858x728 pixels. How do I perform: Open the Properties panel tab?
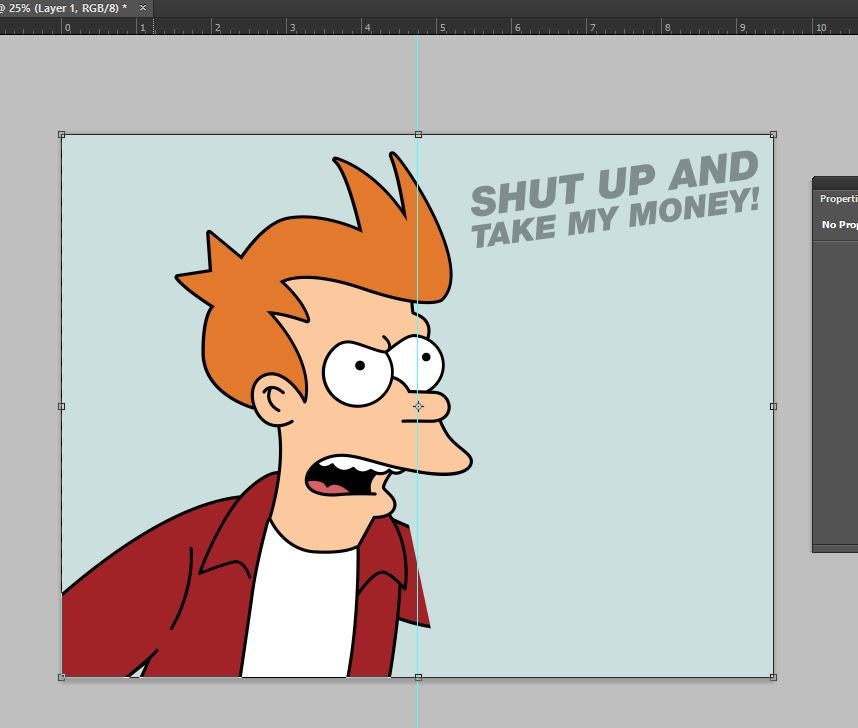click(x=838, y=199)
